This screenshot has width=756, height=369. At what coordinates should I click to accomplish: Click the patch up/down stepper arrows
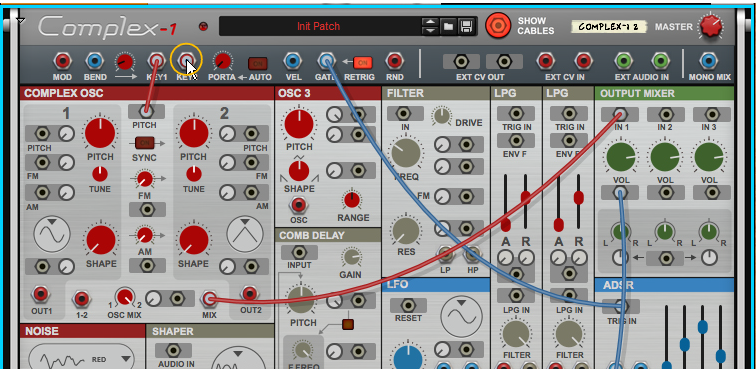click(430, 26)
